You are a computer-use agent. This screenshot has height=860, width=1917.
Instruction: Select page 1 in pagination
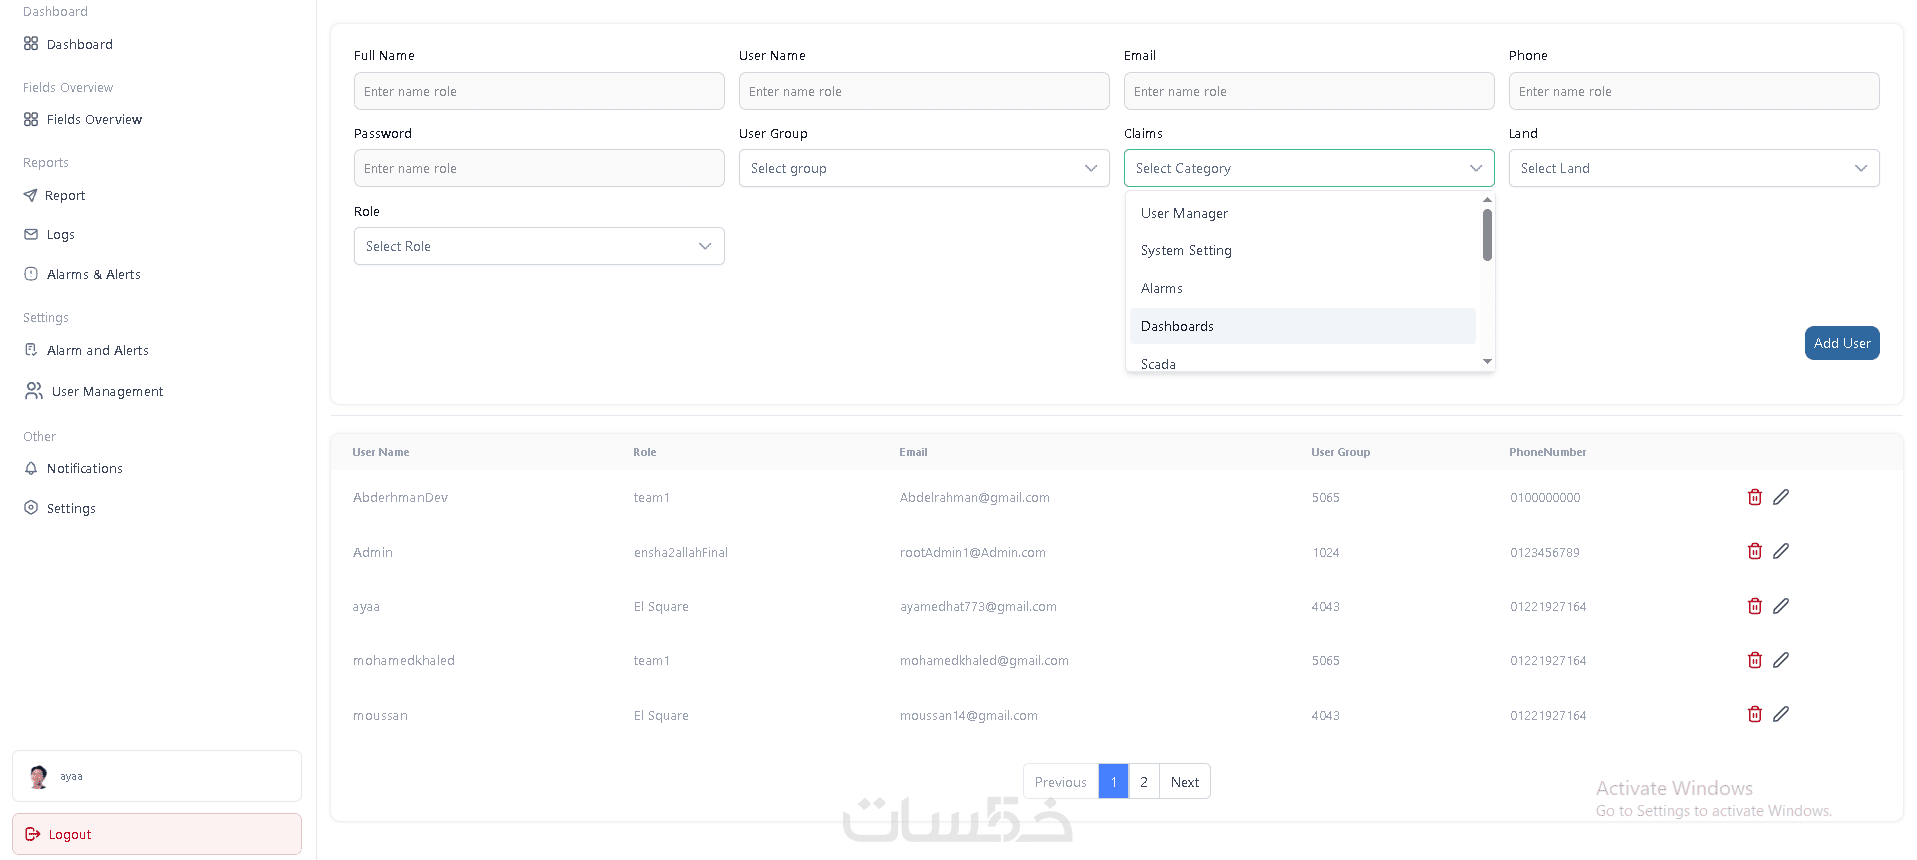[1114, 782]
